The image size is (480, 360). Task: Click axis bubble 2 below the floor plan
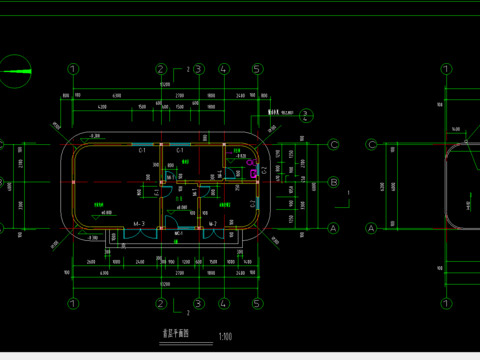(161, 304)
